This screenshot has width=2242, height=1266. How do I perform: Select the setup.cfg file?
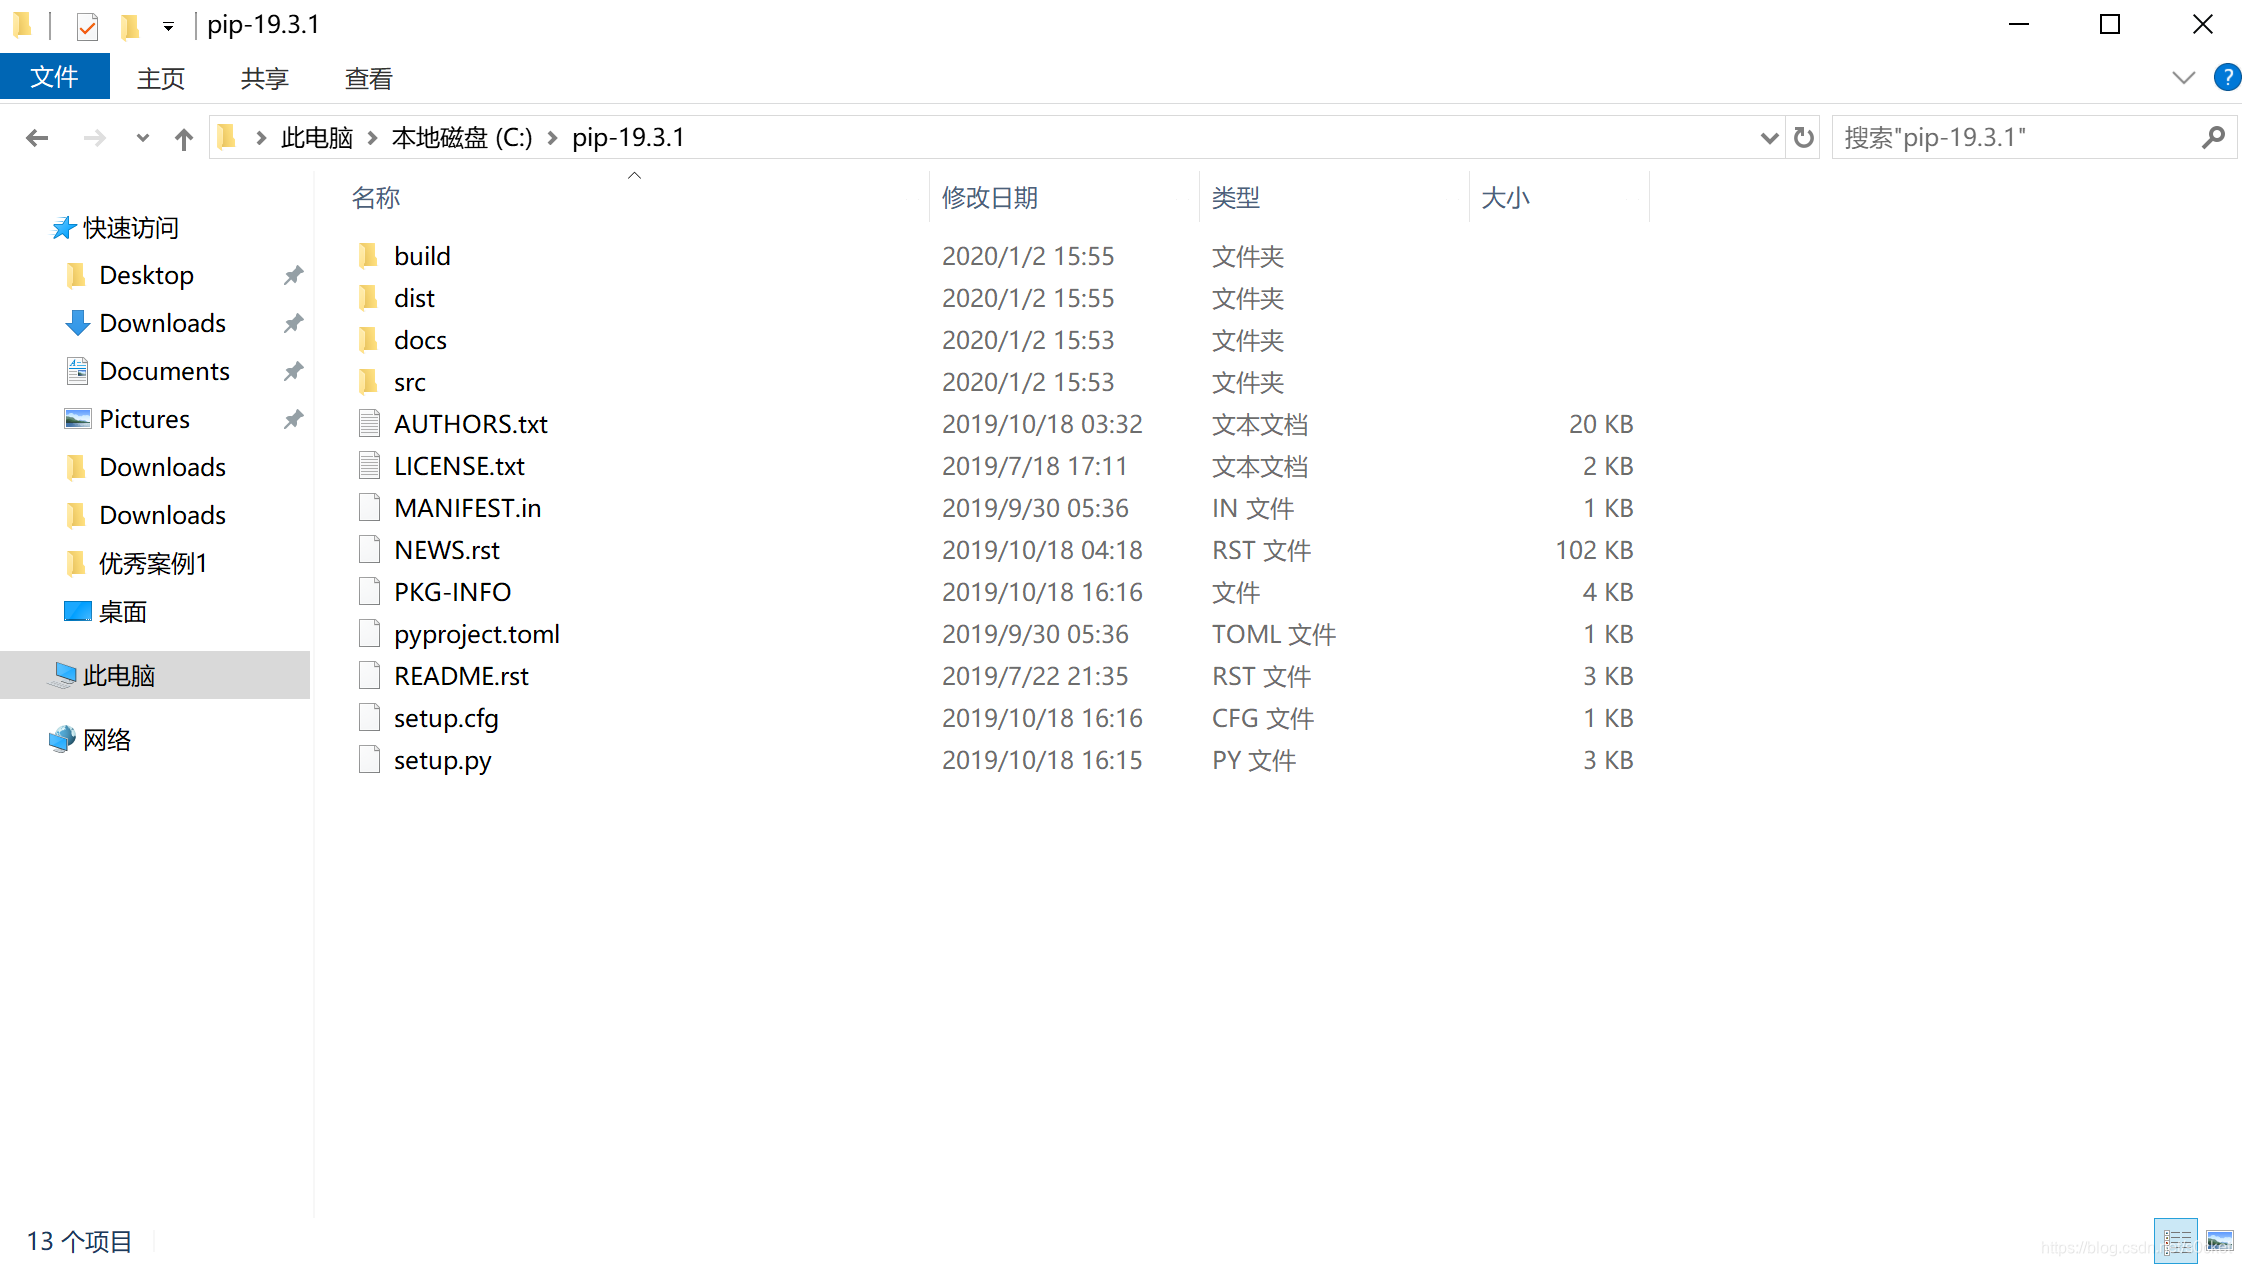coord(445,718)
